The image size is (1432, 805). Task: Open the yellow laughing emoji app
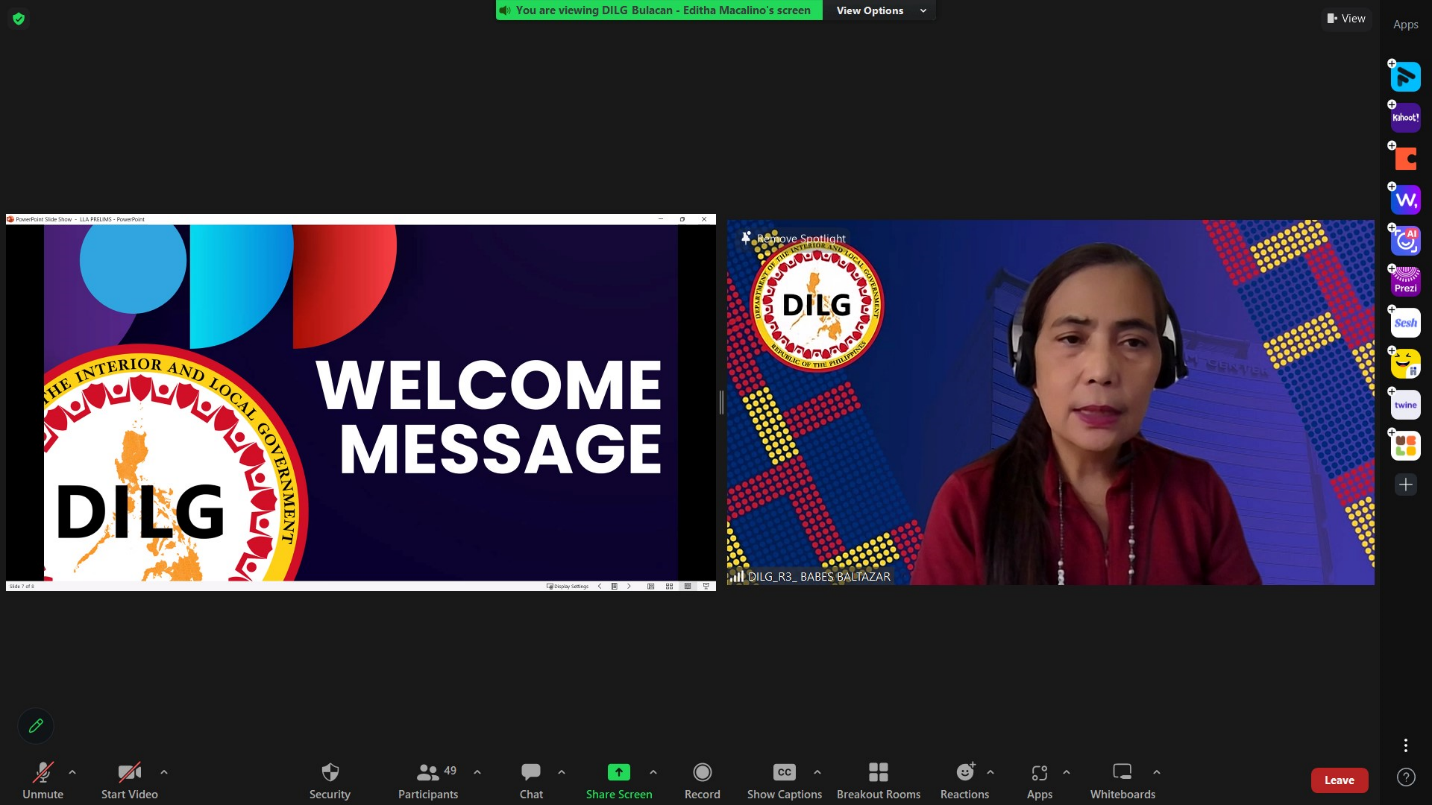click(1406, 364)
